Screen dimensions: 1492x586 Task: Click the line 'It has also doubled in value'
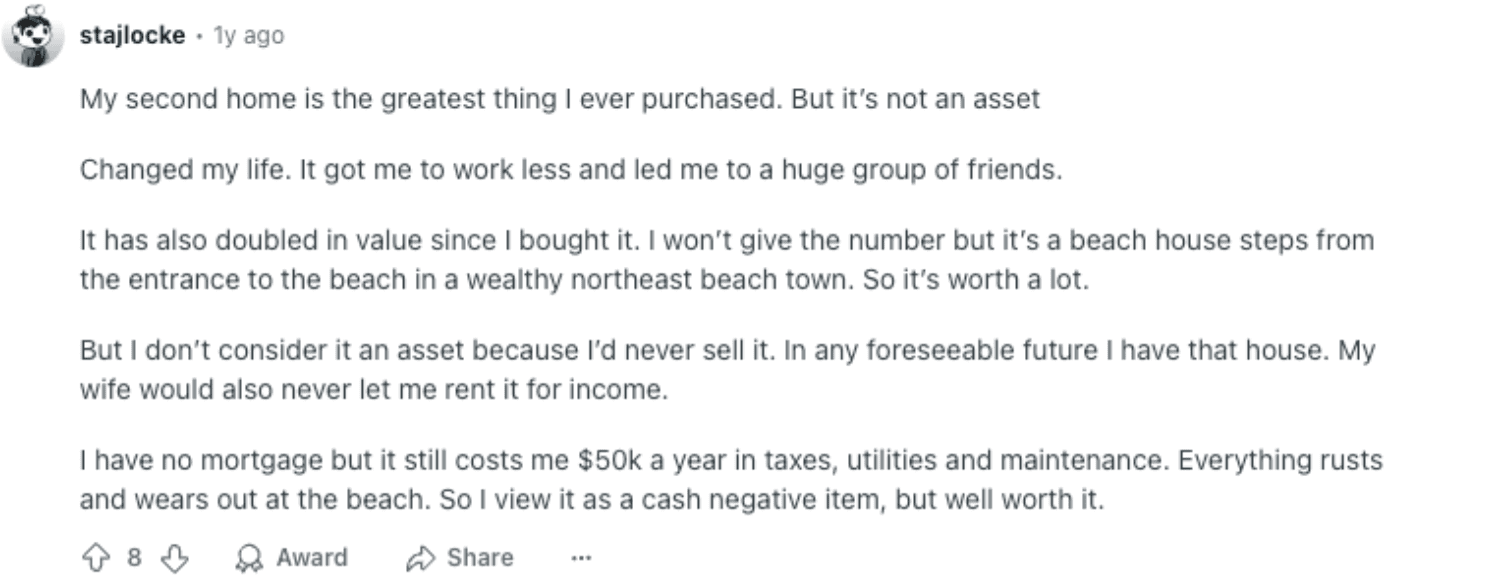tap(727, 241)
